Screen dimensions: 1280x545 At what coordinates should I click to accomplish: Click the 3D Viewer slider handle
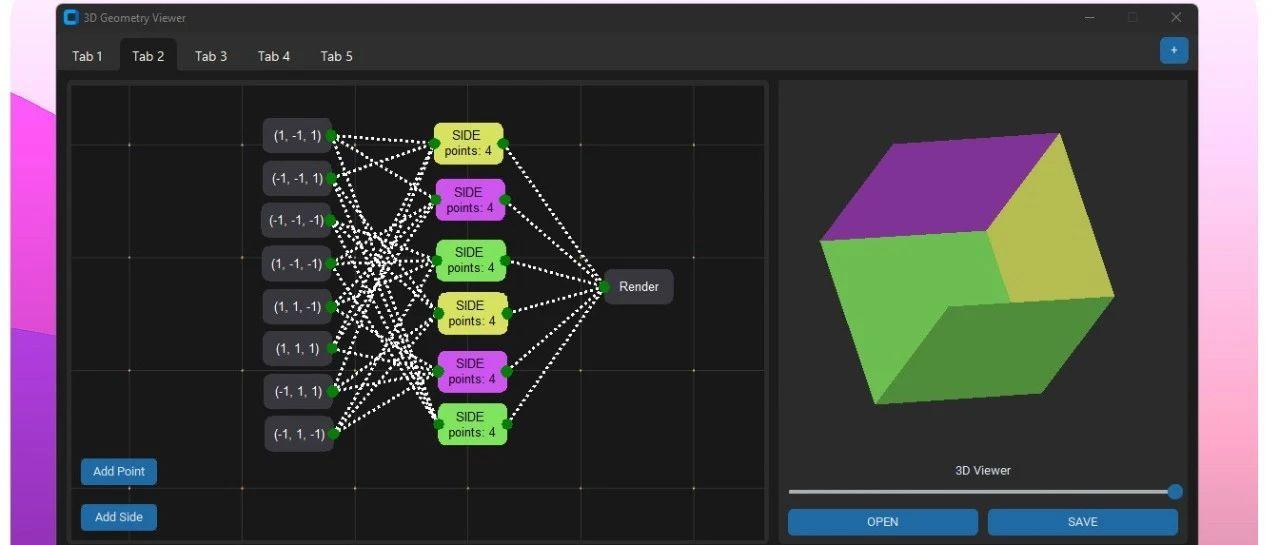tap(1175, 491)
